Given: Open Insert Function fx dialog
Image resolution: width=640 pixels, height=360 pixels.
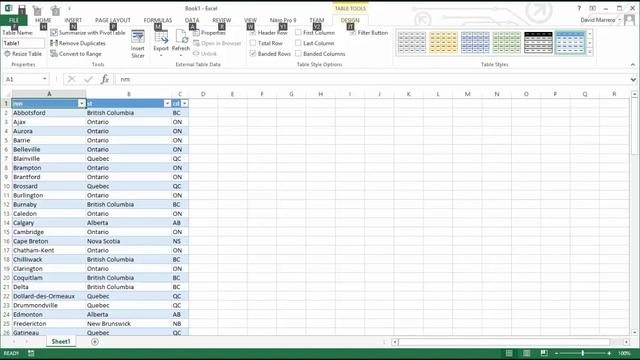Looking at the screenshot, I should tap(105, 79).
